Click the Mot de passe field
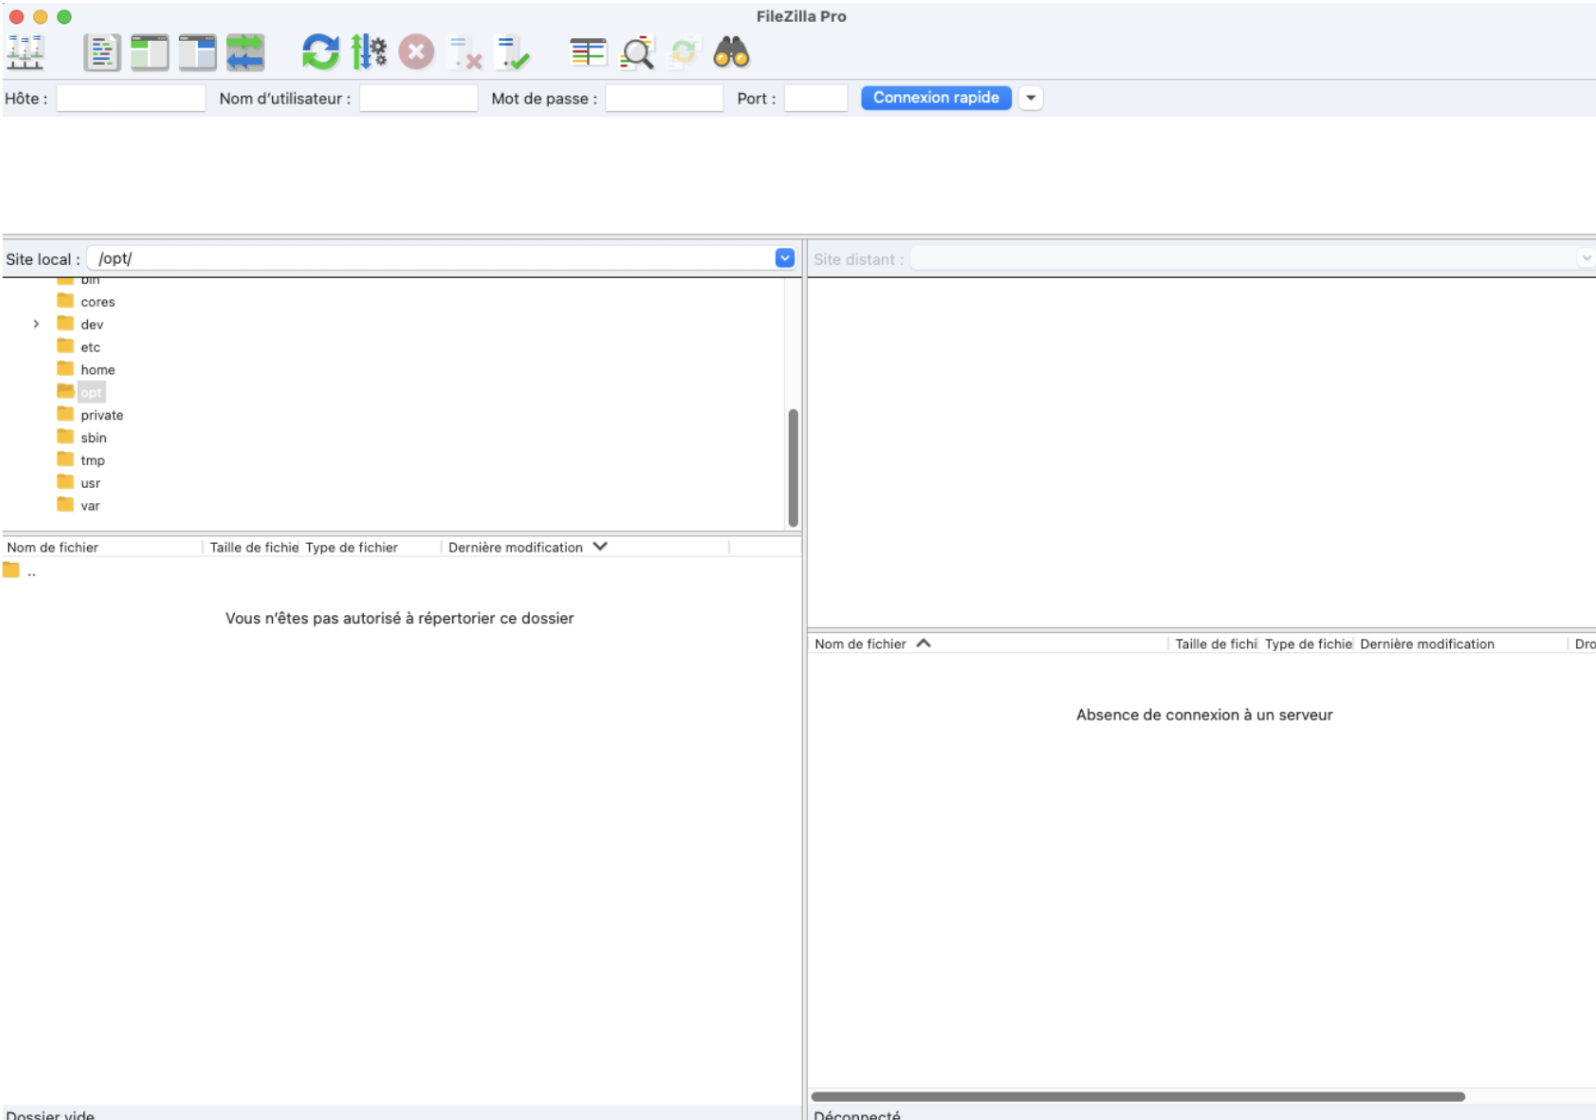The width and height of the screenshot is (1596, 1120). (x=664, y=98)
